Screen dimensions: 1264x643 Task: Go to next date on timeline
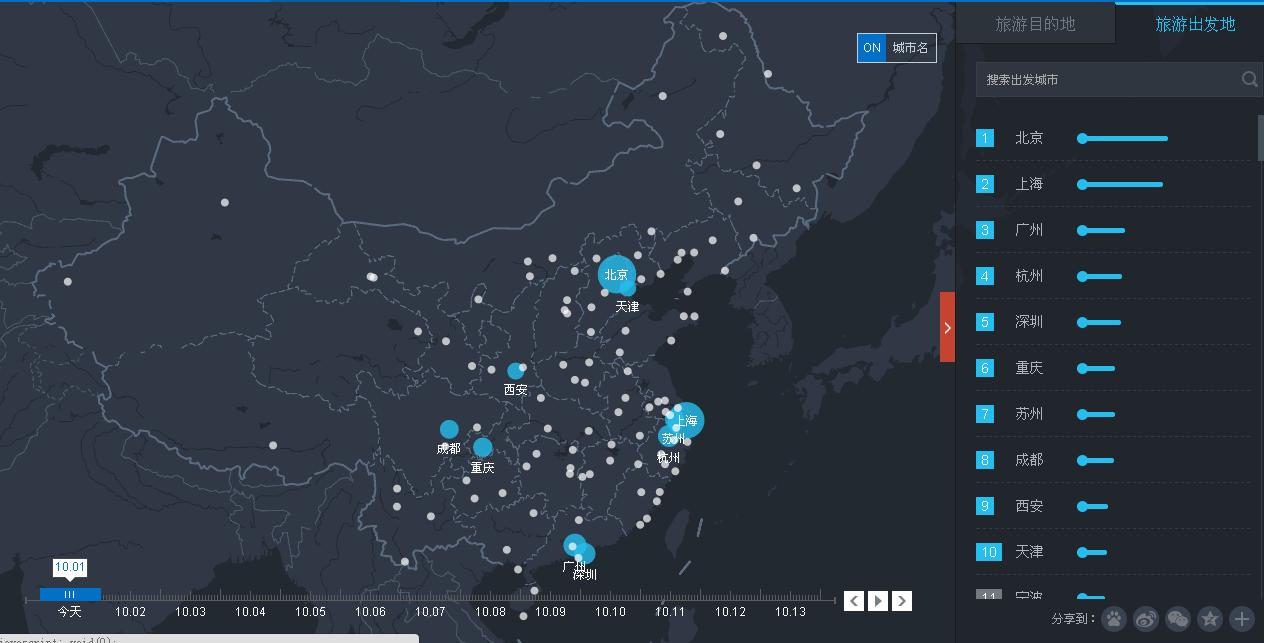point(902,600)
